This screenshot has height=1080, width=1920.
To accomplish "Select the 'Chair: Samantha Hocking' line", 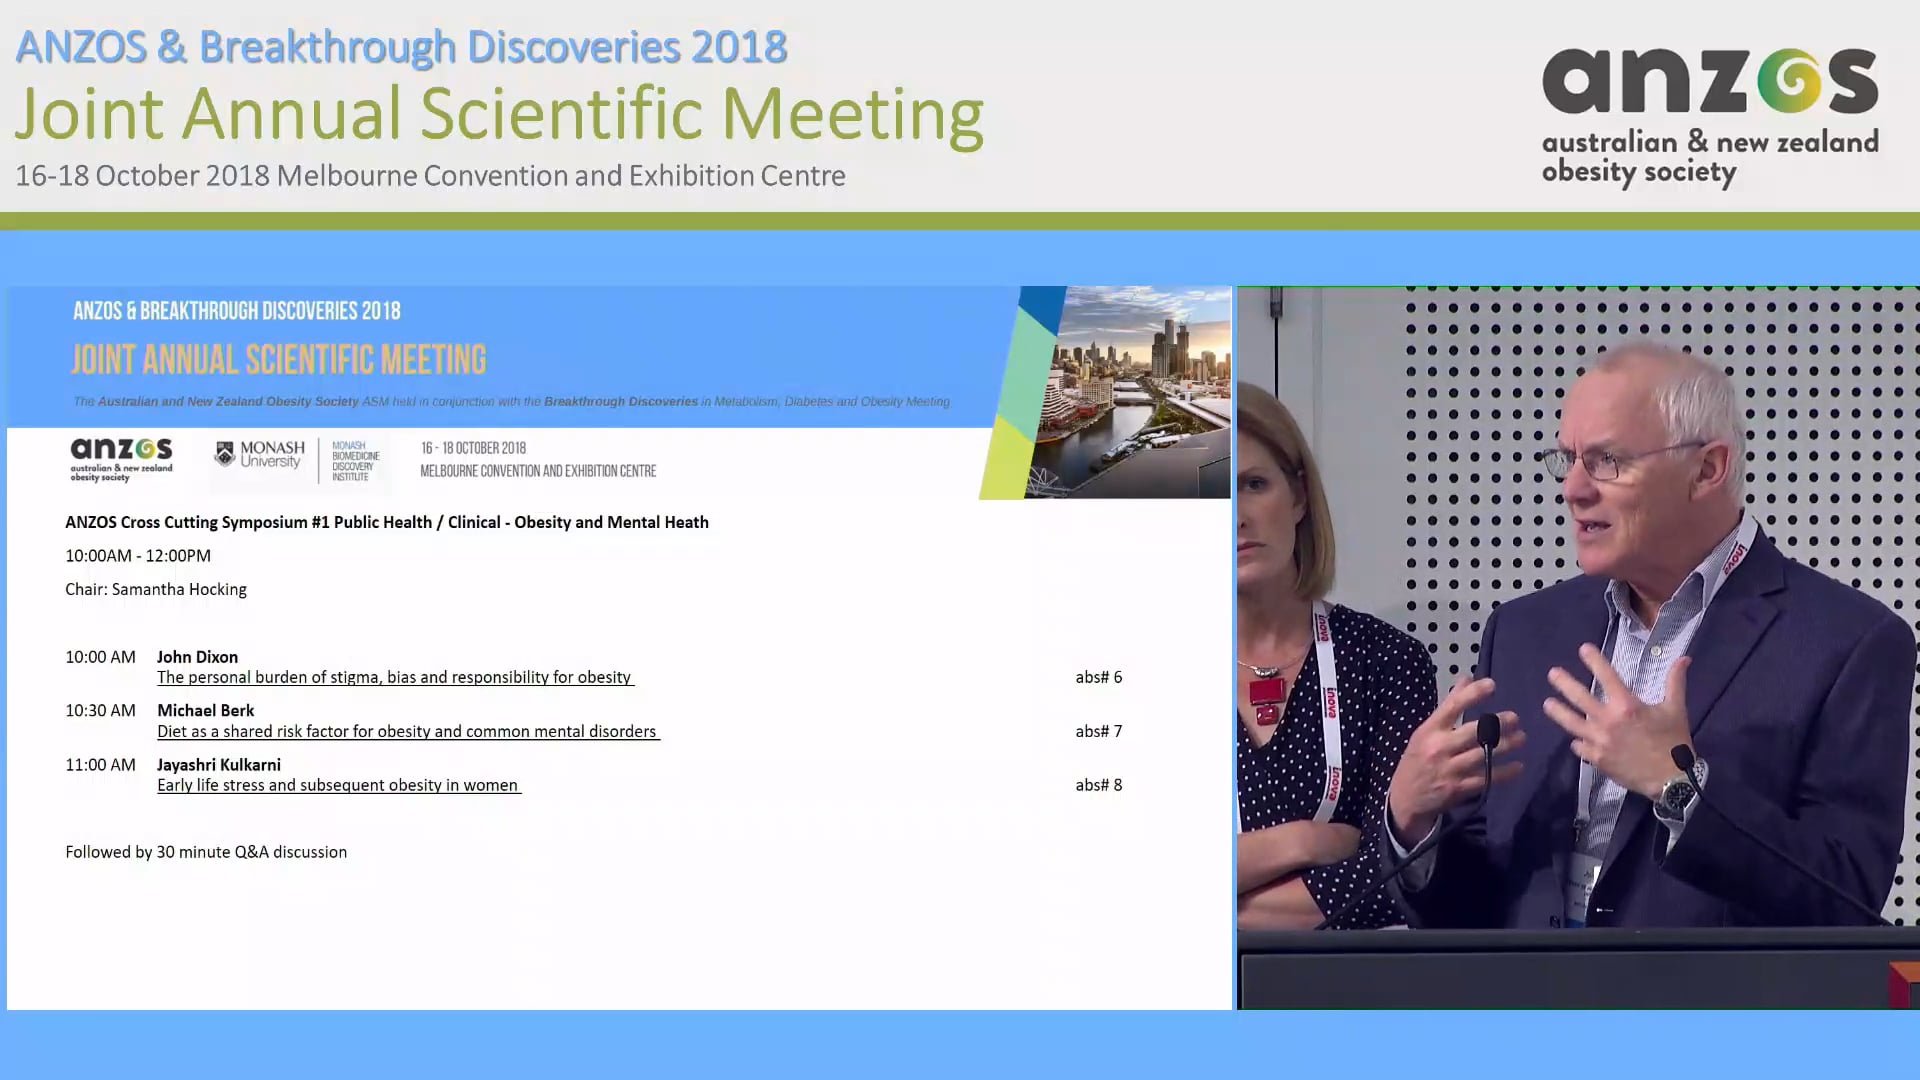I will [x=156, y=589].
